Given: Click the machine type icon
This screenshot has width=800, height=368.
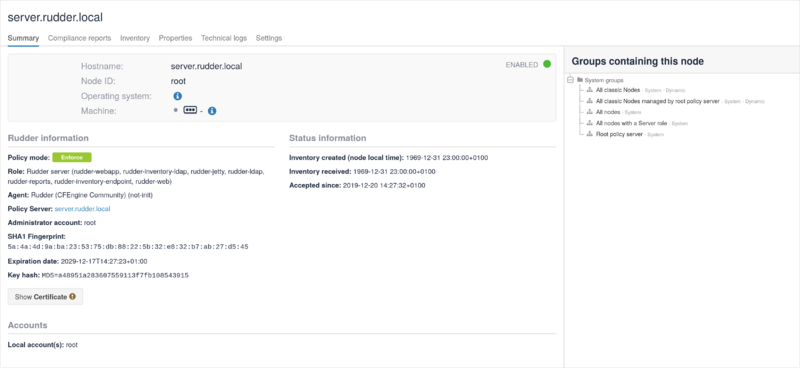Looking at the screenshot, I should [190, 110].
